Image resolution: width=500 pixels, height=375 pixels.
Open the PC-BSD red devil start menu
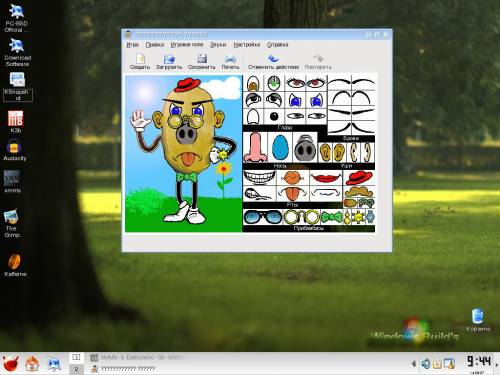click(x=10, y=364)
